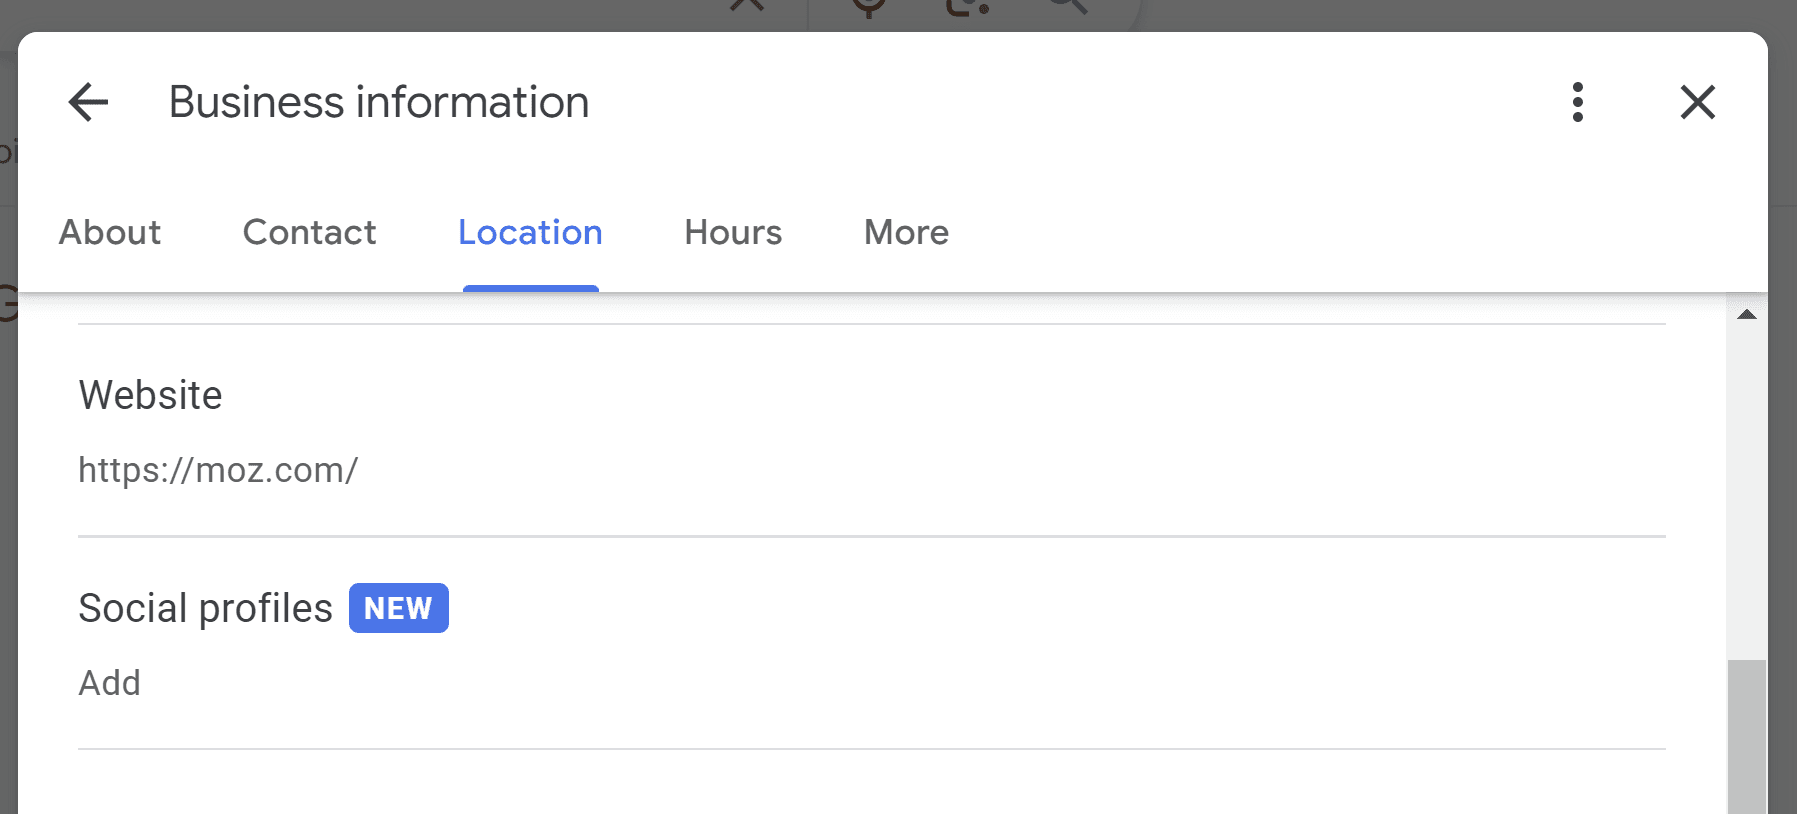Open the three-dot more options menu
Screen dimensions: 1797x814
click(1577, 102)
